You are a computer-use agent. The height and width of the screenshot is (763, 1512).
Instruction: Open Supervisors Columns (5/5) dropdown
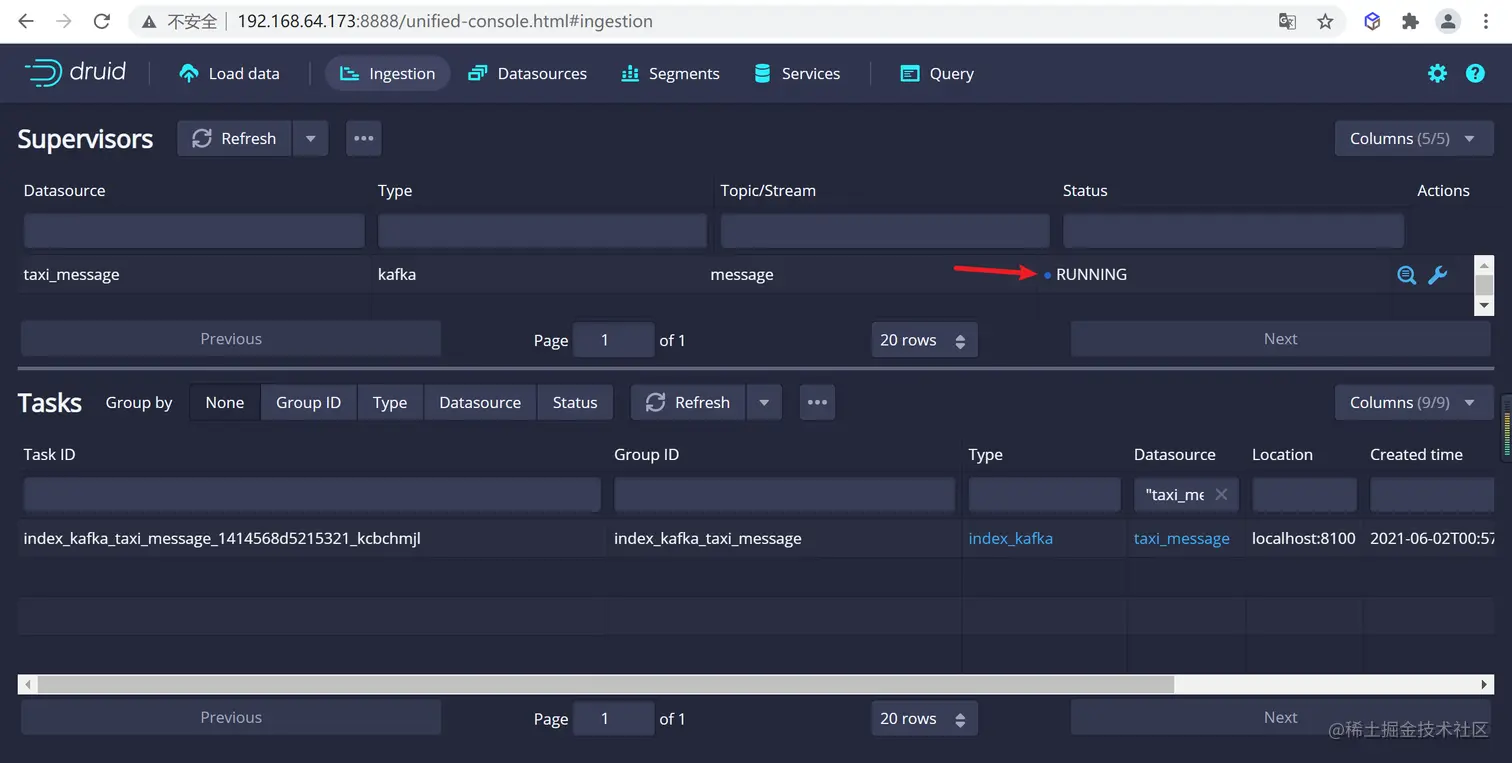1414,138
